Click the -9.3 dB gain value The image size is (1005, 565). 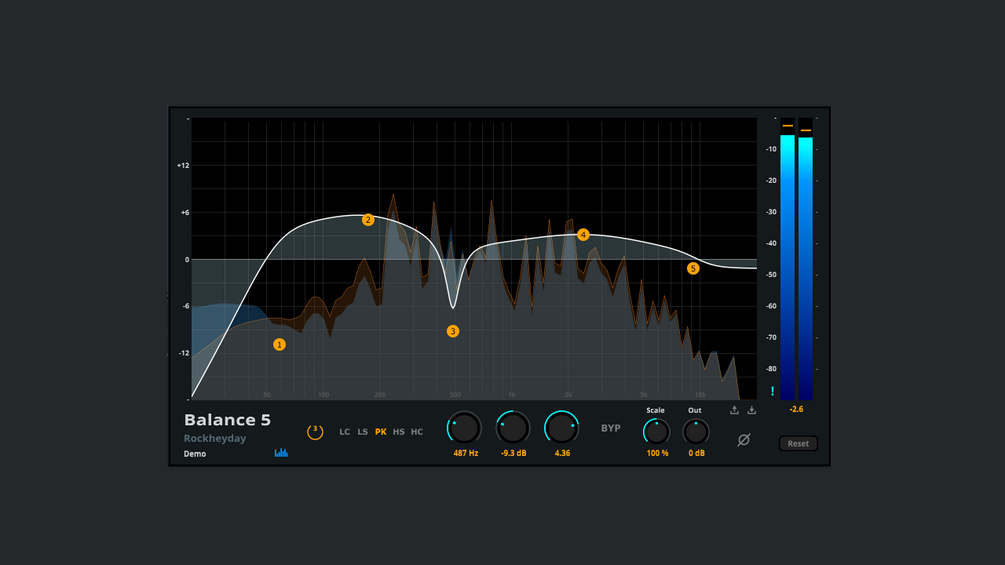513,453
